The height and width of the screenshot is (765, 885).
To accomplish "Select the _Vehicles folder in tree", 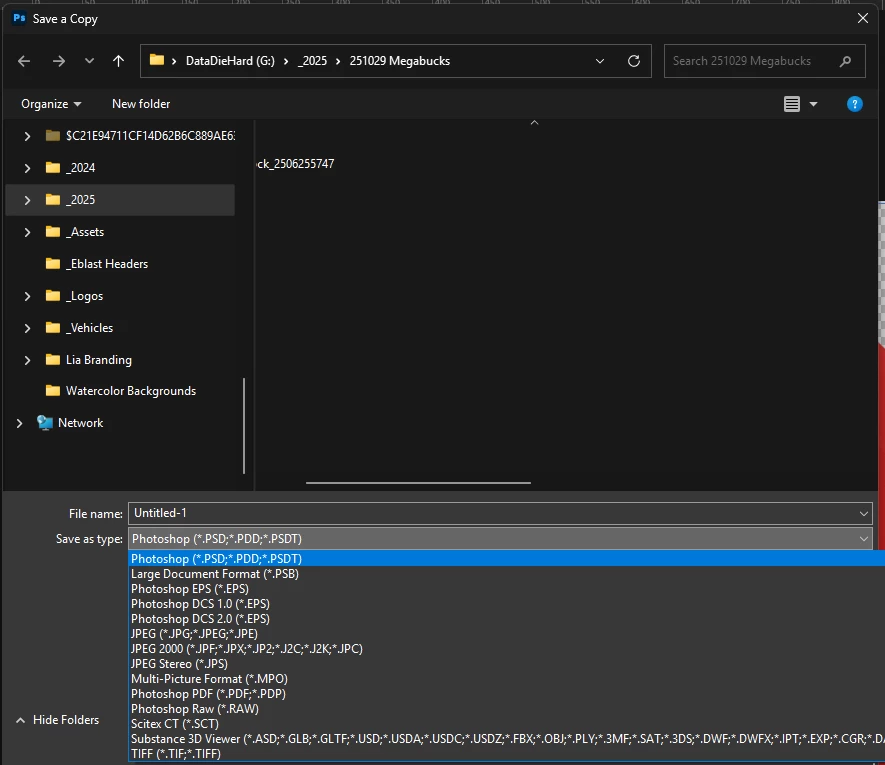I will coord(80,328).
